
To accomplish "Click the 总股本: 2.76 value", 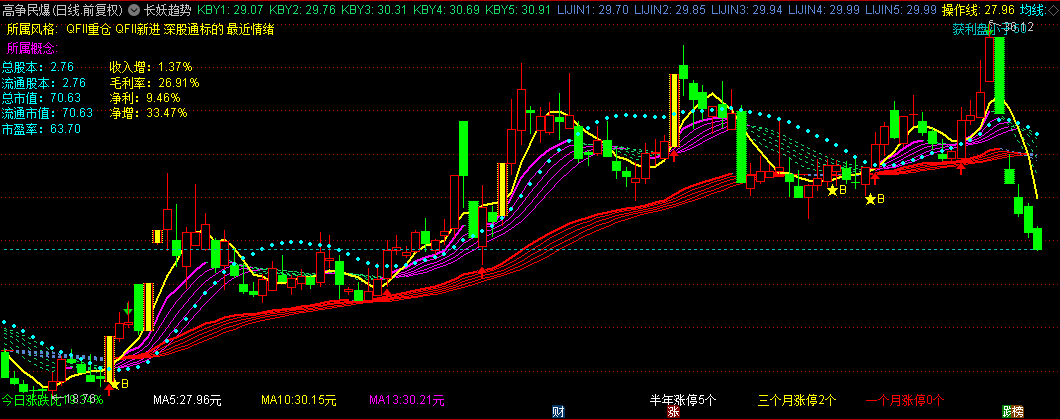I will click(38, 67).
